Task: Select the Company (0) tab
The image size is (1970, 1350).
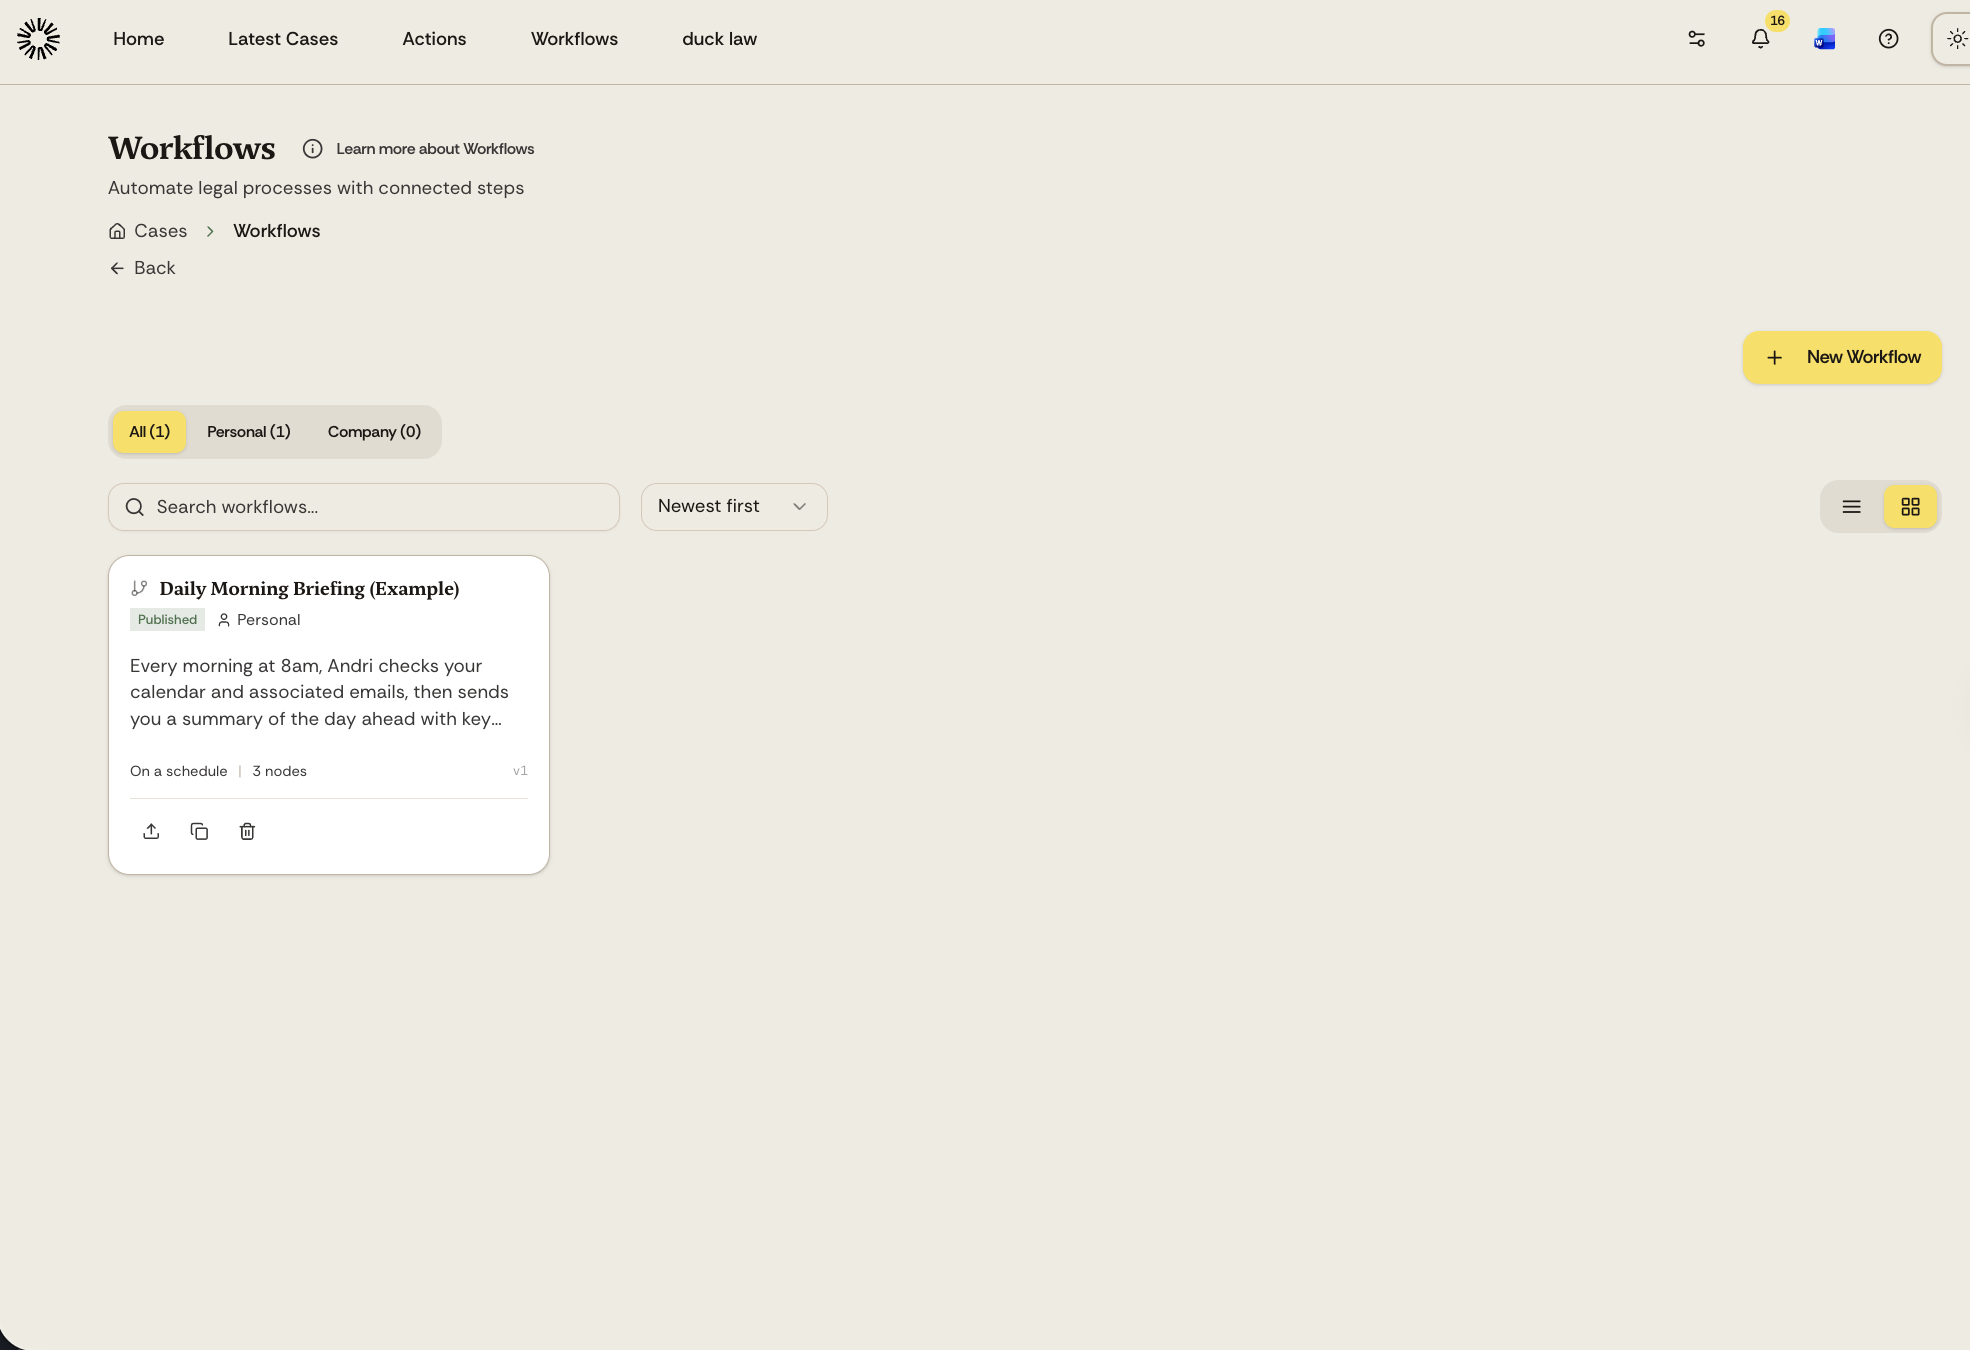Action: (374, 432)
